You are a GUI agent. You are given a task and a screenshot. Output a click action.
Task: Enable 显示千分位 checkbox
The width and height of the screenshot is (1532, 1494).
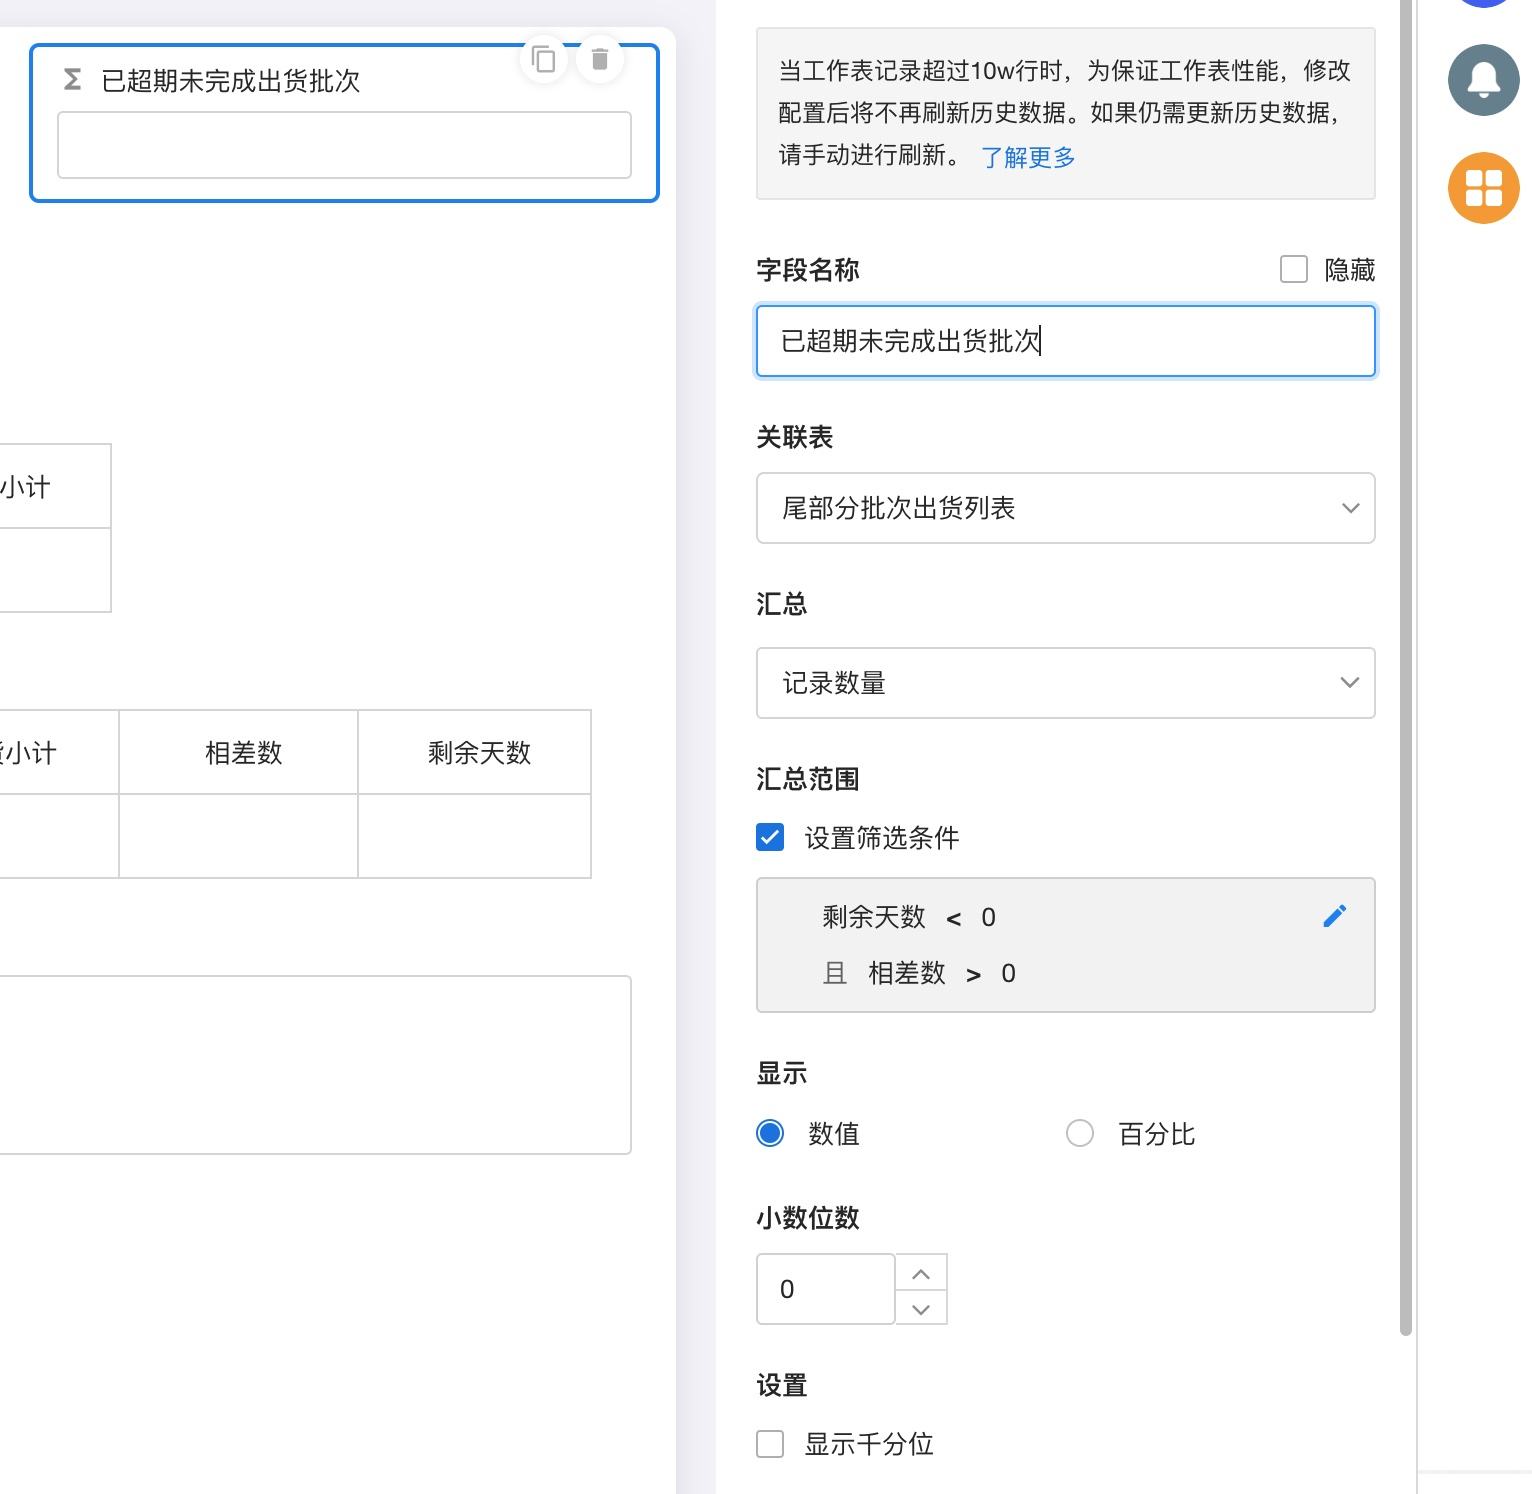click(770, 1444)
